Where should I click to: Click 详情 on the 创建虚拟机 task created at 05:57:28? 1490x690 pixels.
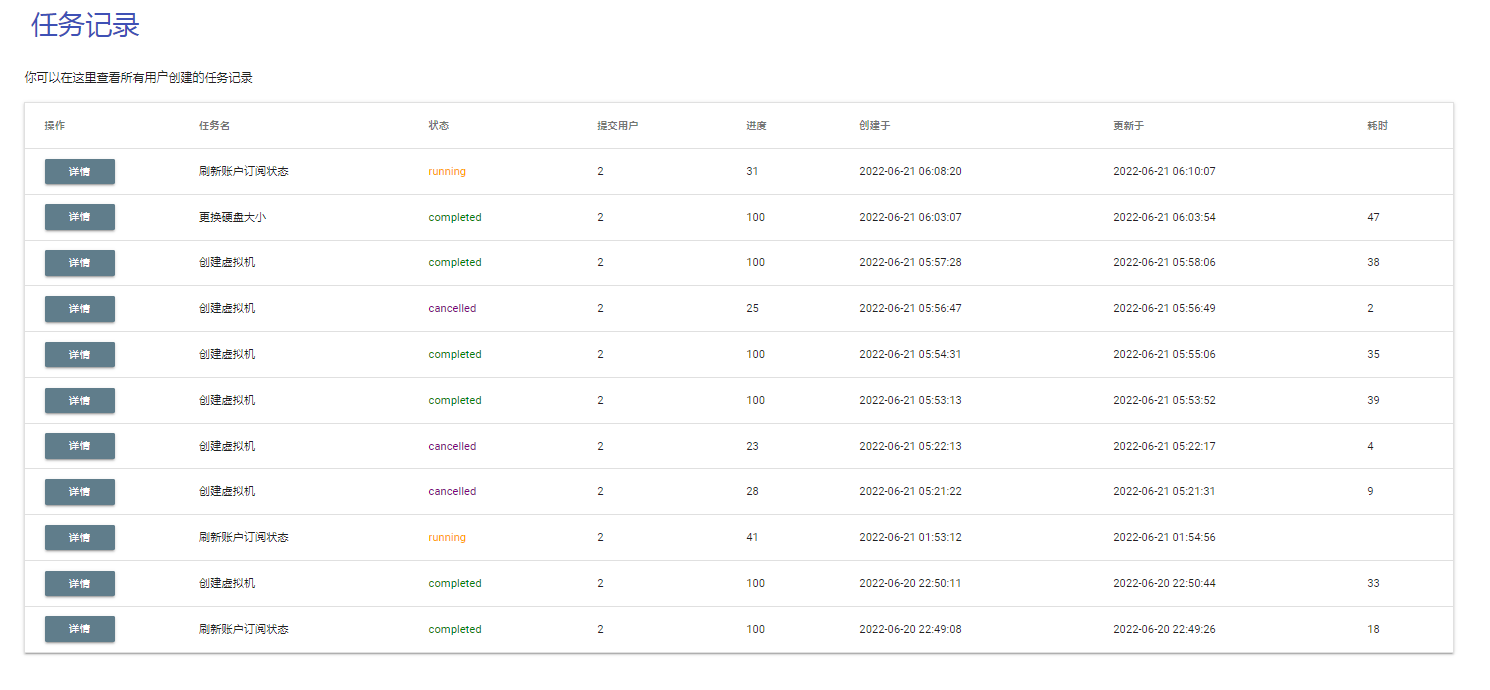[x=79, y=263]
